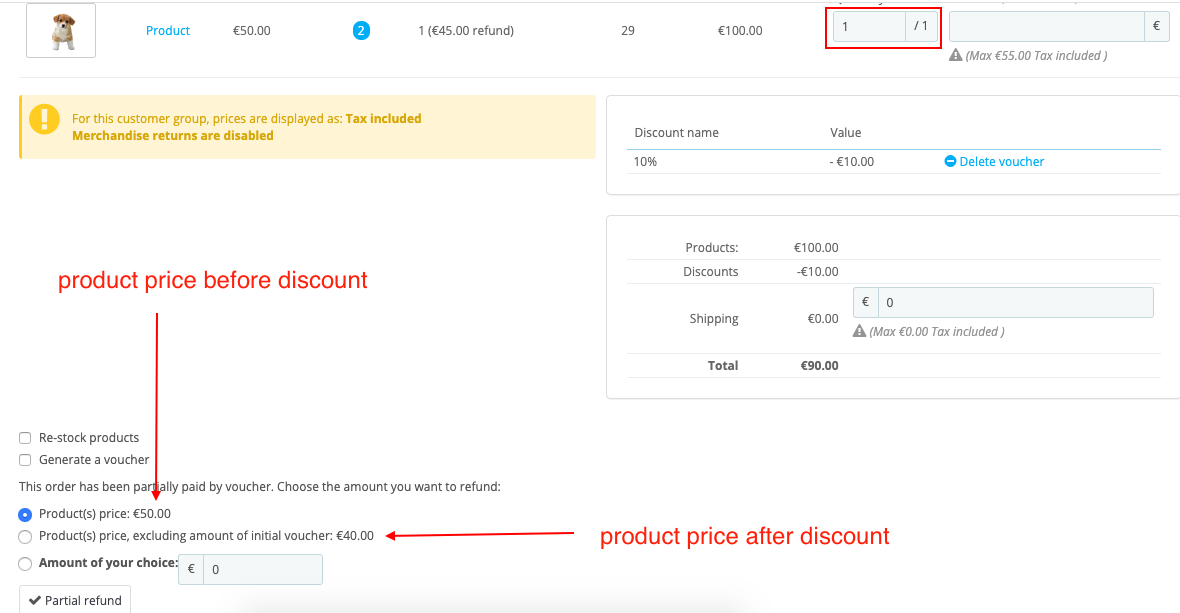1180x613 pixels.
Task: Select the Product(s) price €50.00 option
Action: [x=24, y=514]
